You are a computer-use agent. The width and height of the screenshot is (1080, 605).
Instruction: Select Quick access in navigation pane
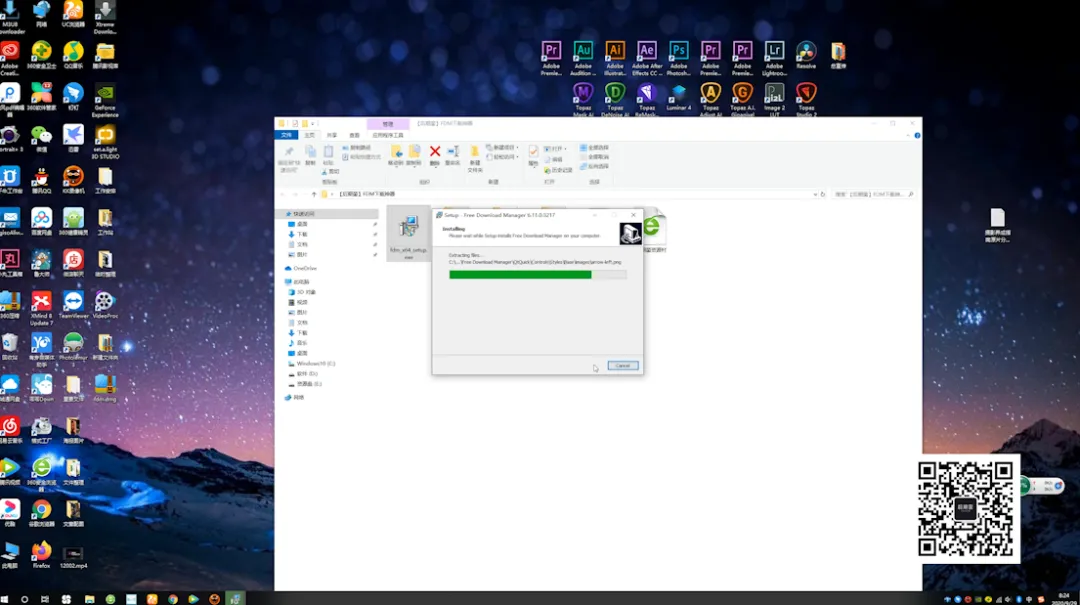[303, 213]
